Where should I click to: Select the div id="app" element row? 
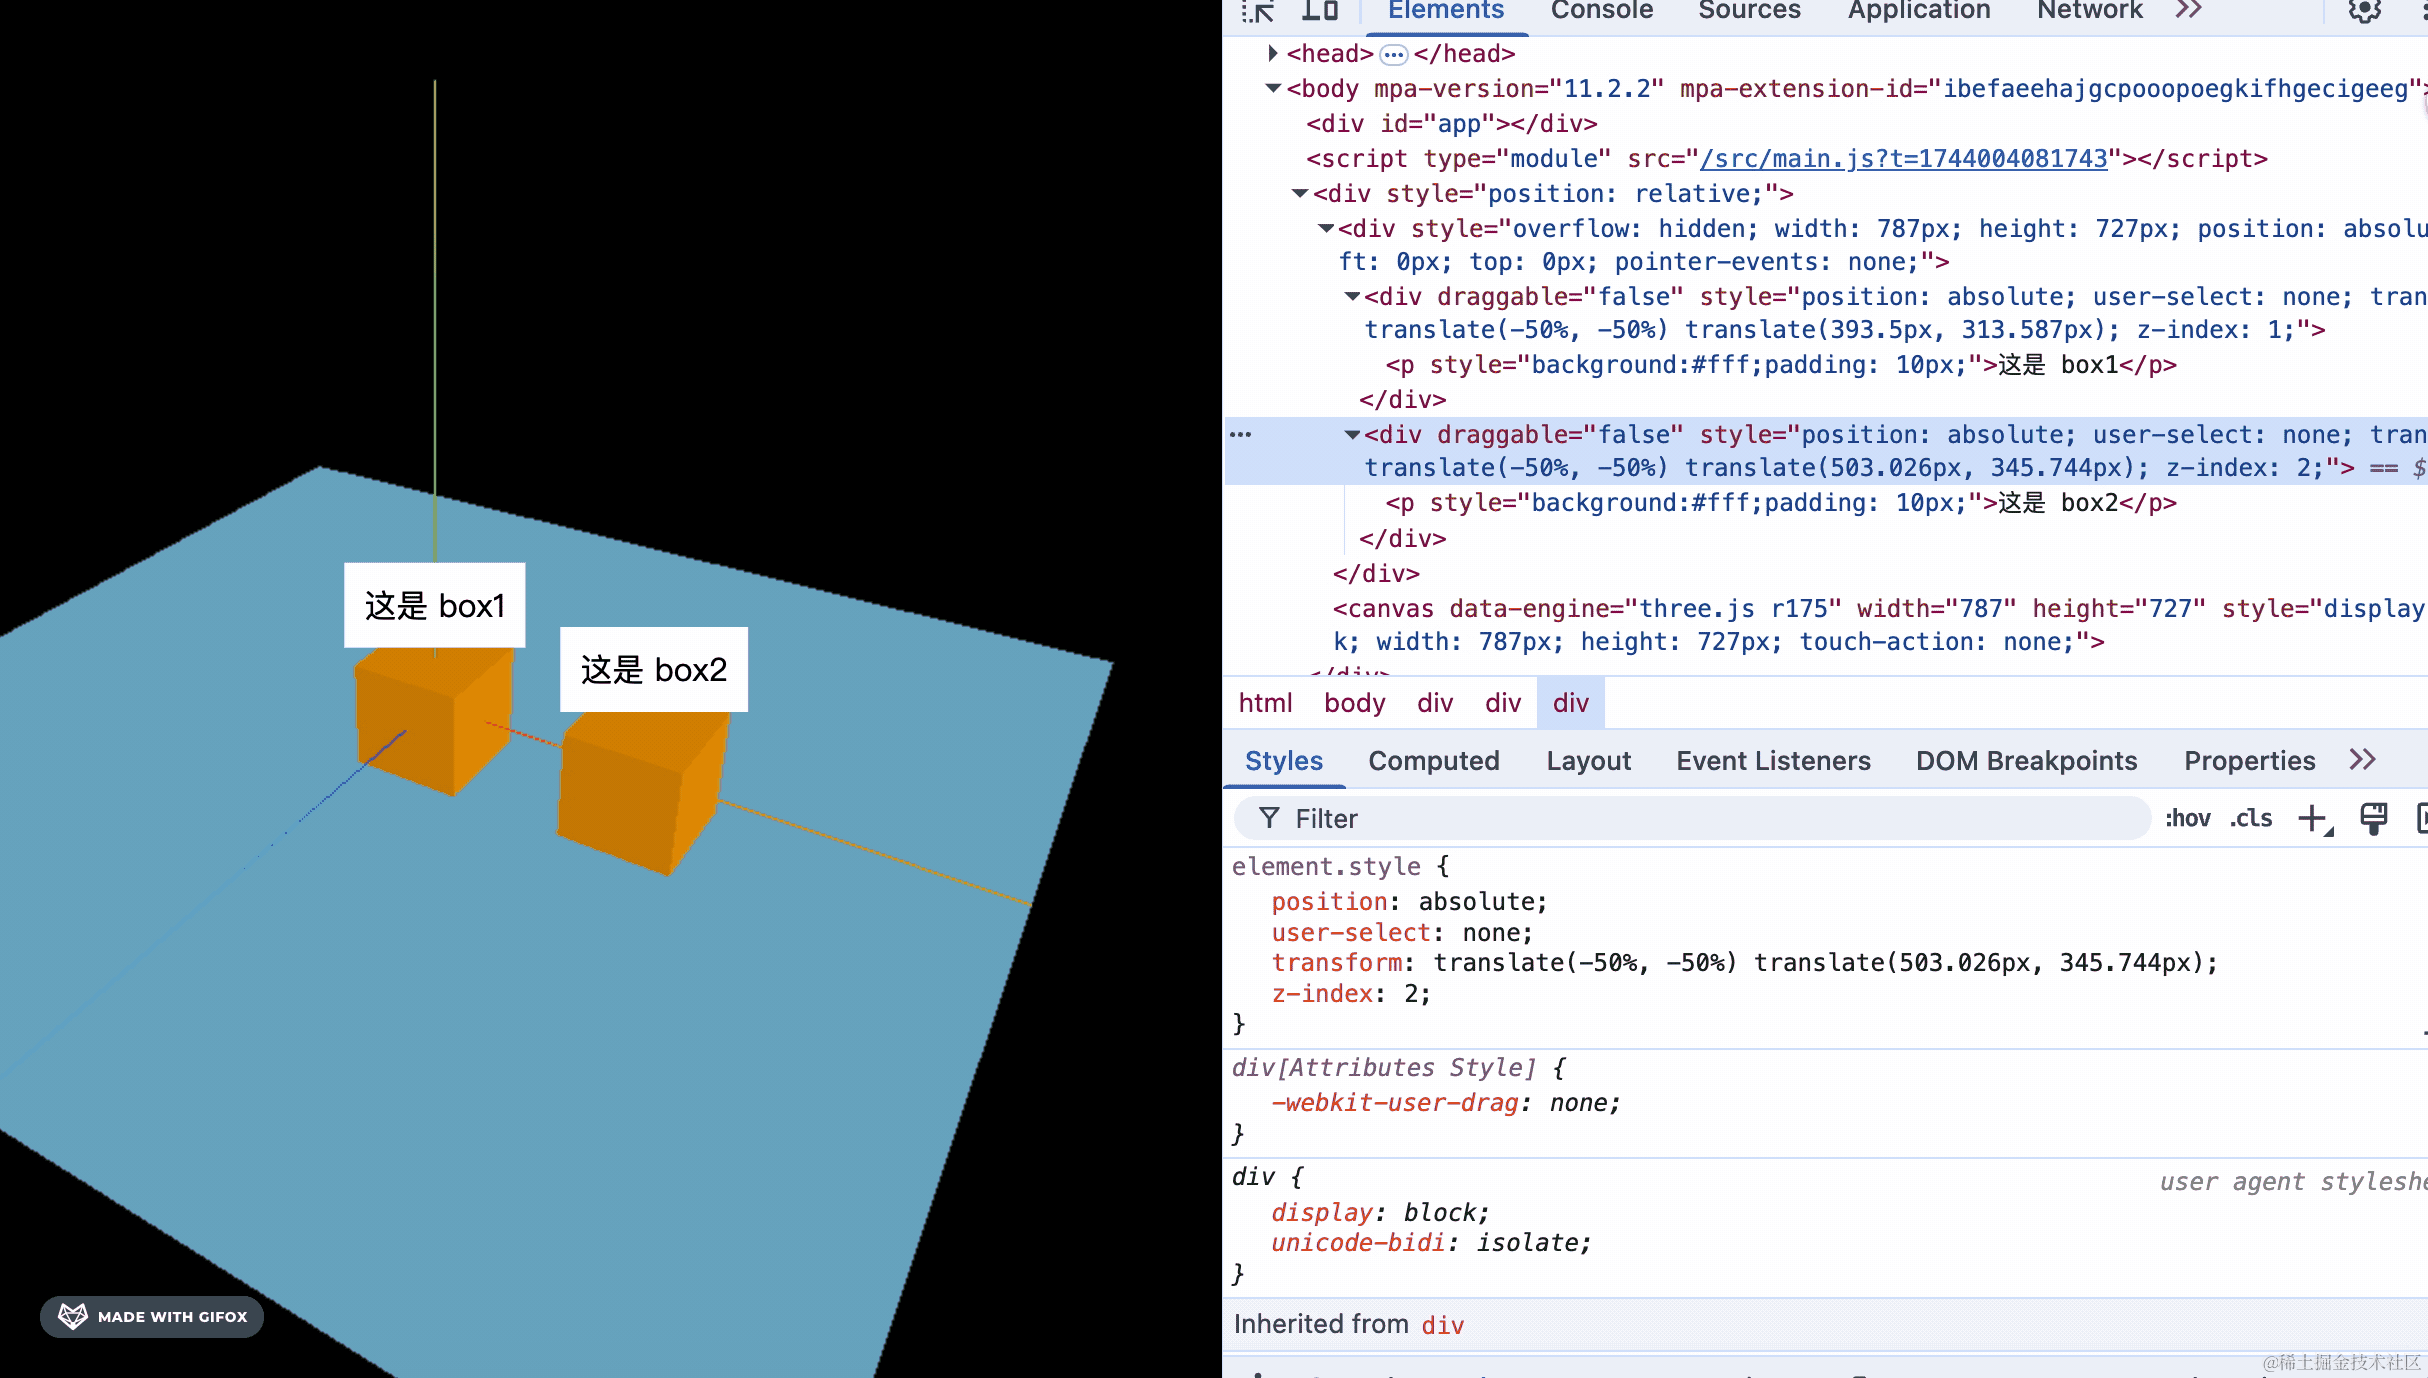pyautogui.click(x=1452, y=124)
